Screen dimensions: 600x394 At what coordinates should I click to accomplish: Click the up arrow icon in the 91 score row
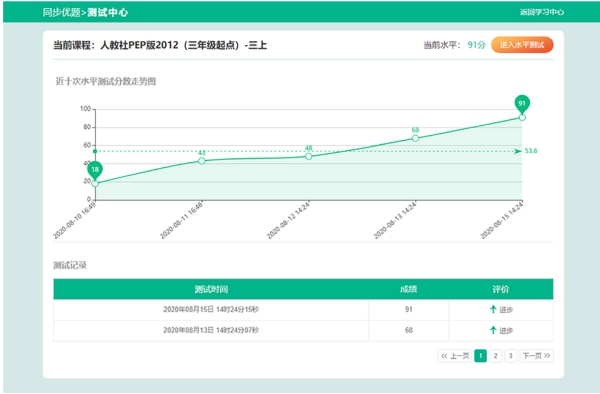(493, 309)
